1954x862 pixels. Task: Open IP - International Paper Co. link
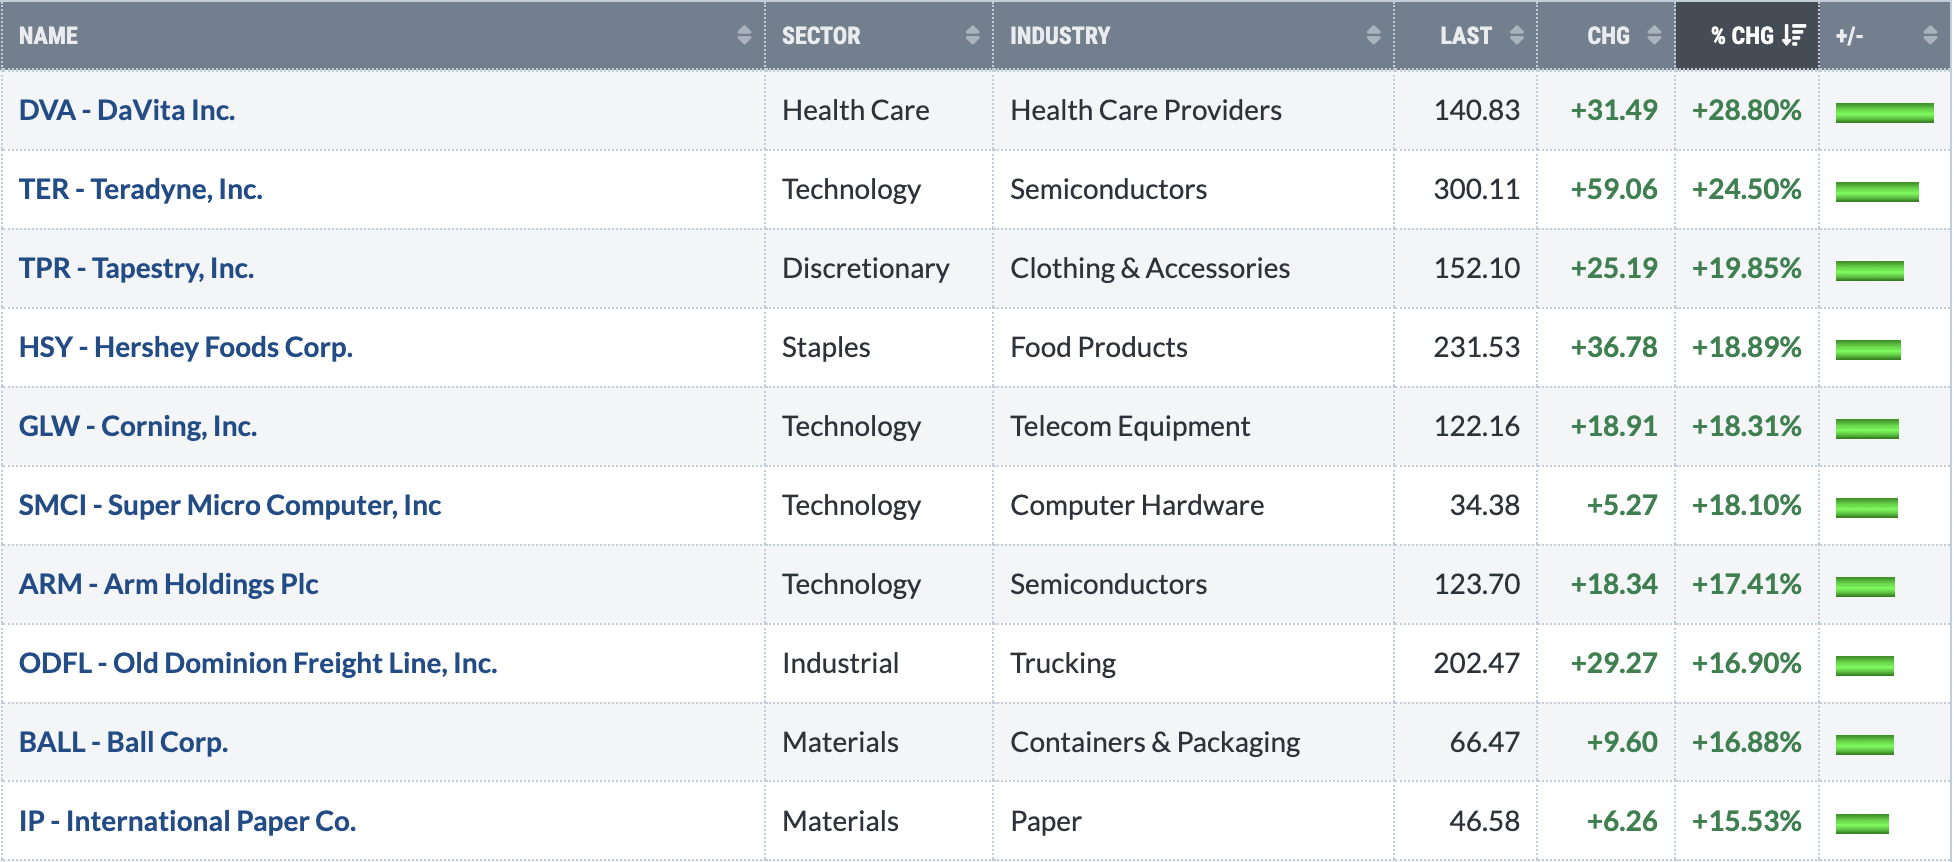click(188, 821)
